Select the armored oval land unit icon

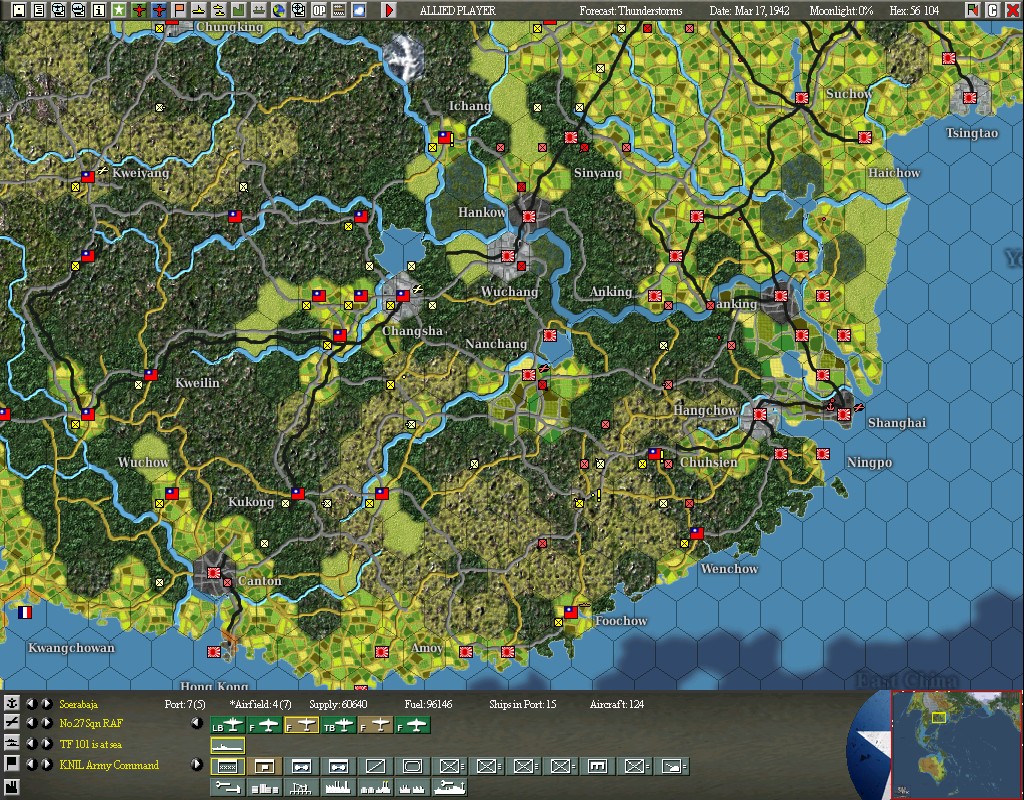(x=412, y=766)
